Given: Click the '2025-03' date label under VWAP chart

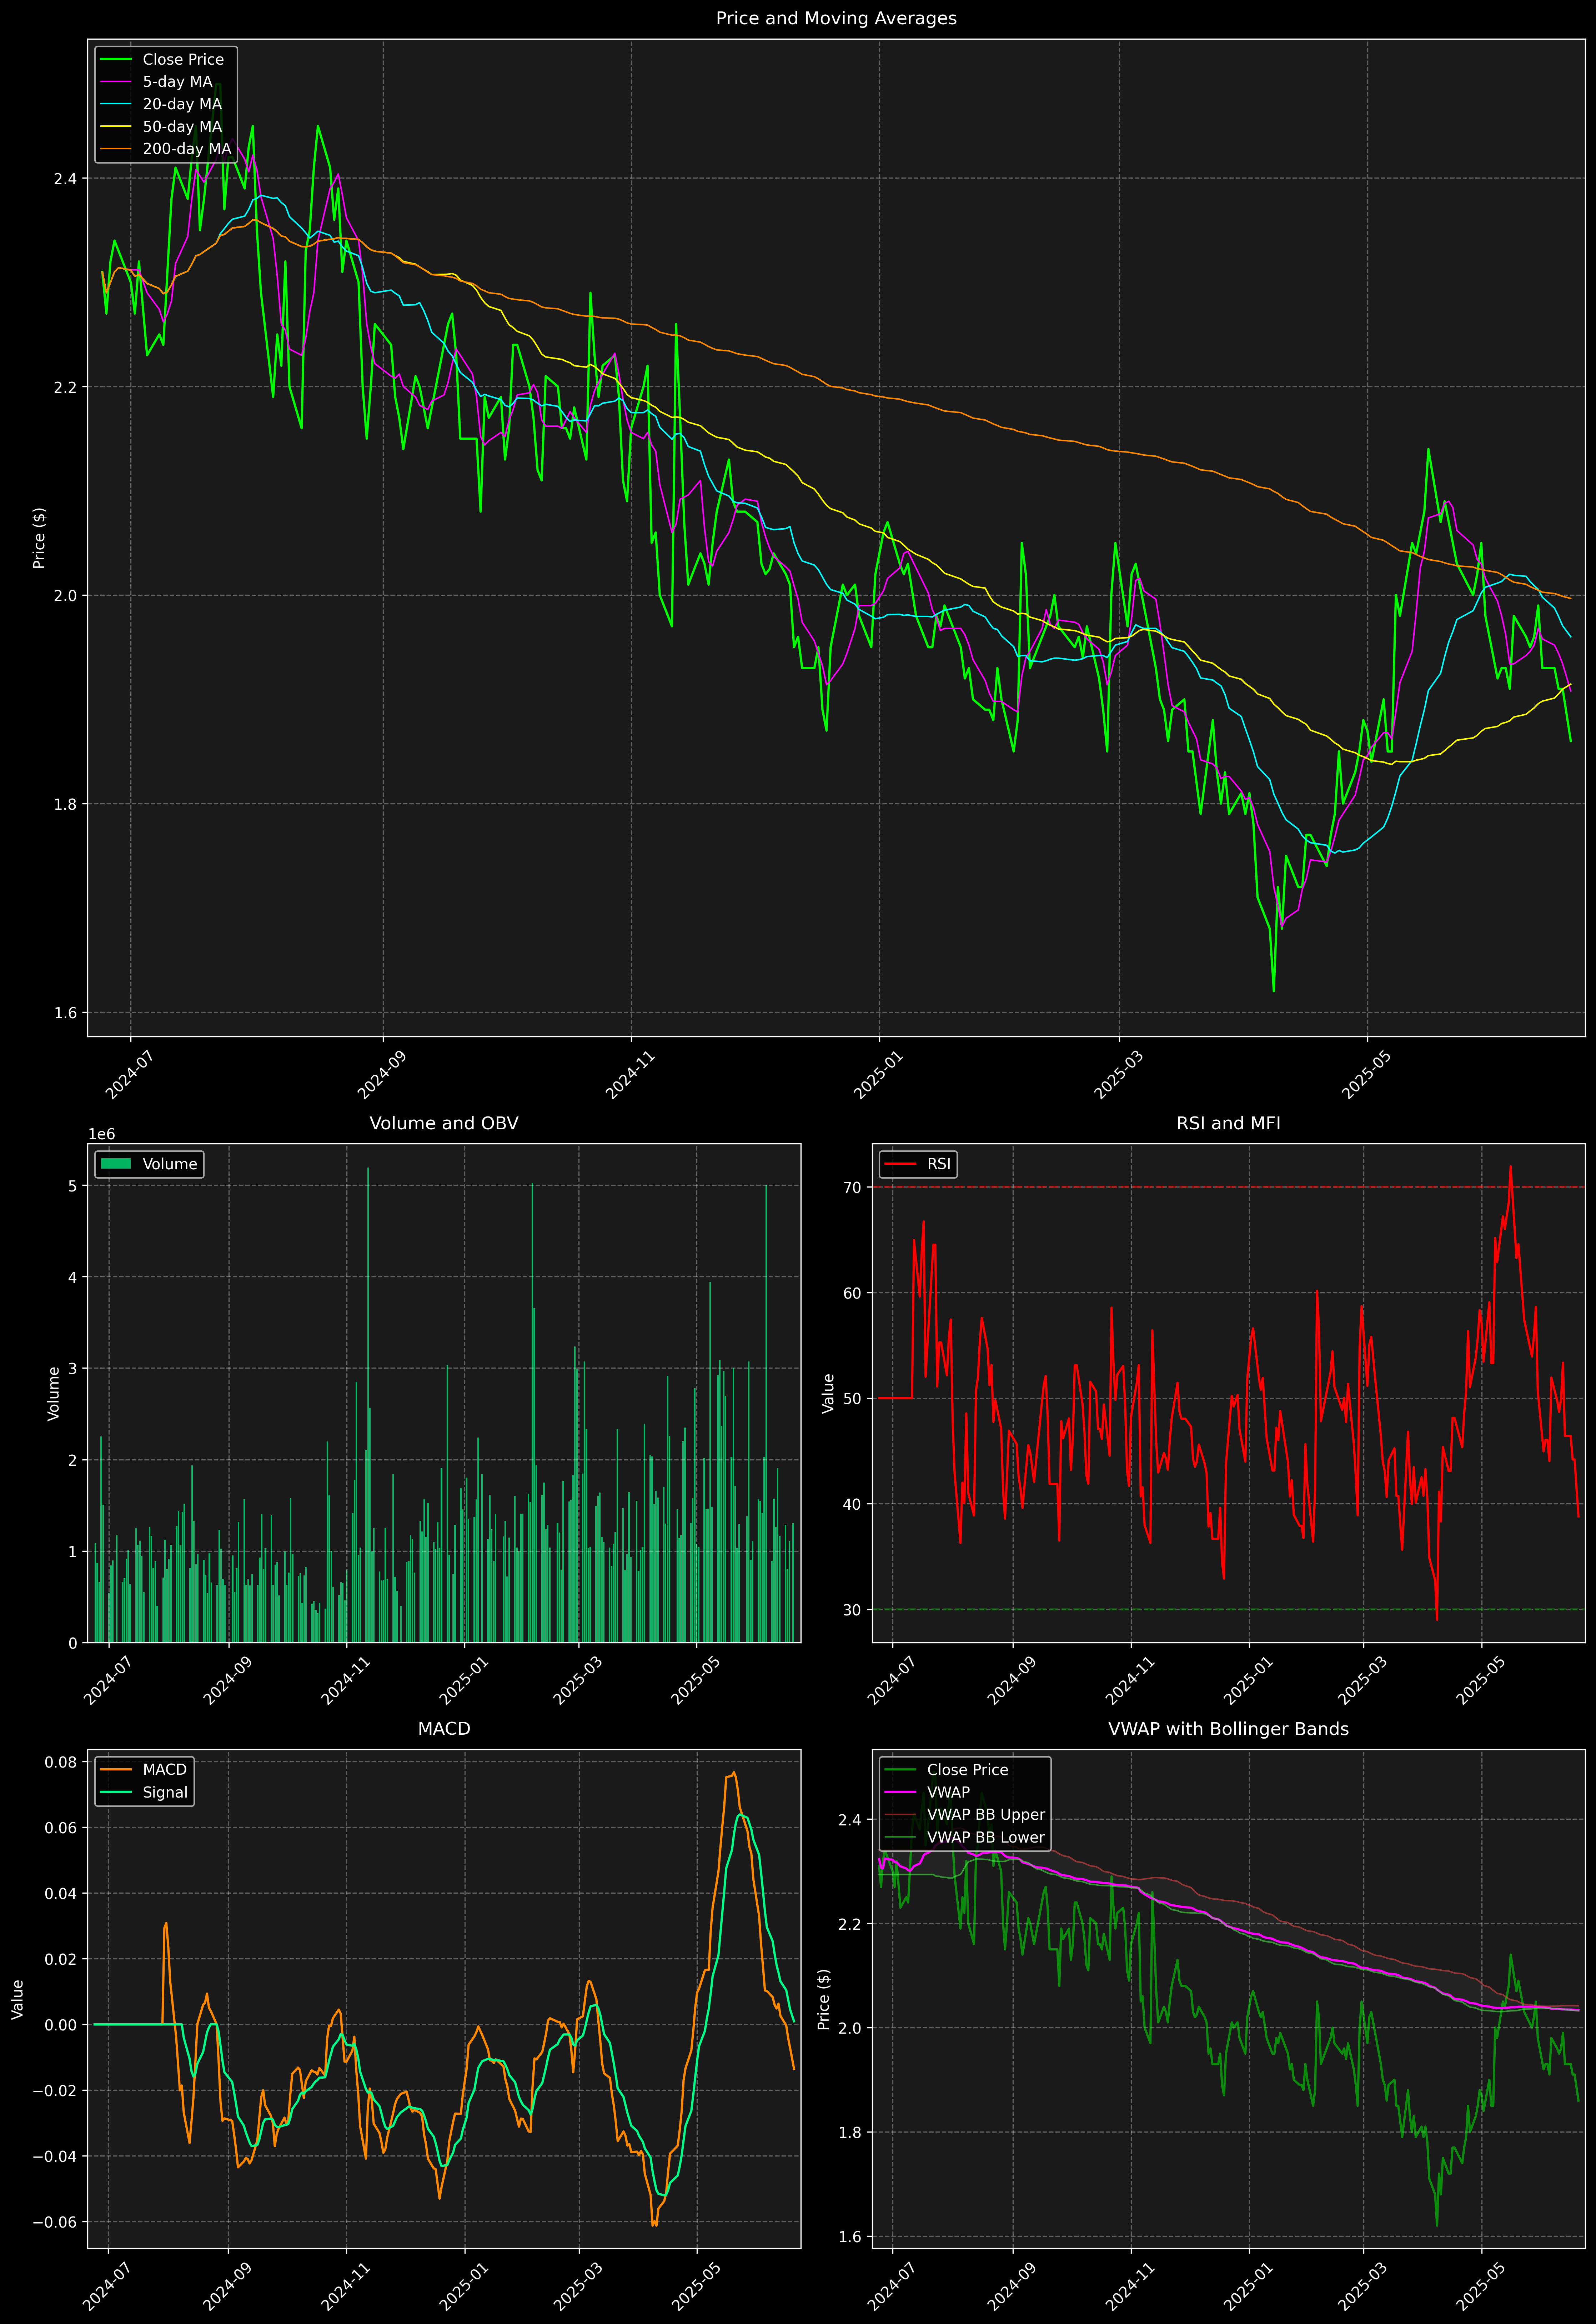Looking at the screenshot, I should [1362, 2287].
